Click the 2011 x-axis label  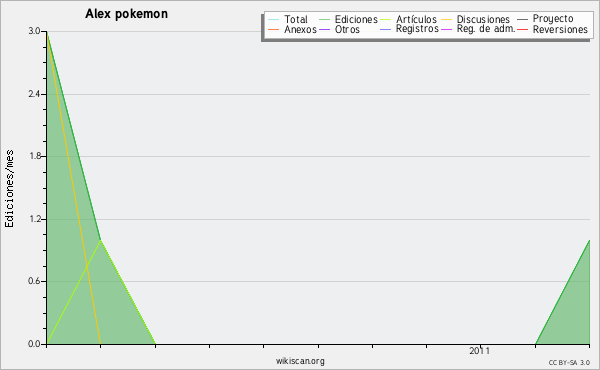[x=479, y=351]
